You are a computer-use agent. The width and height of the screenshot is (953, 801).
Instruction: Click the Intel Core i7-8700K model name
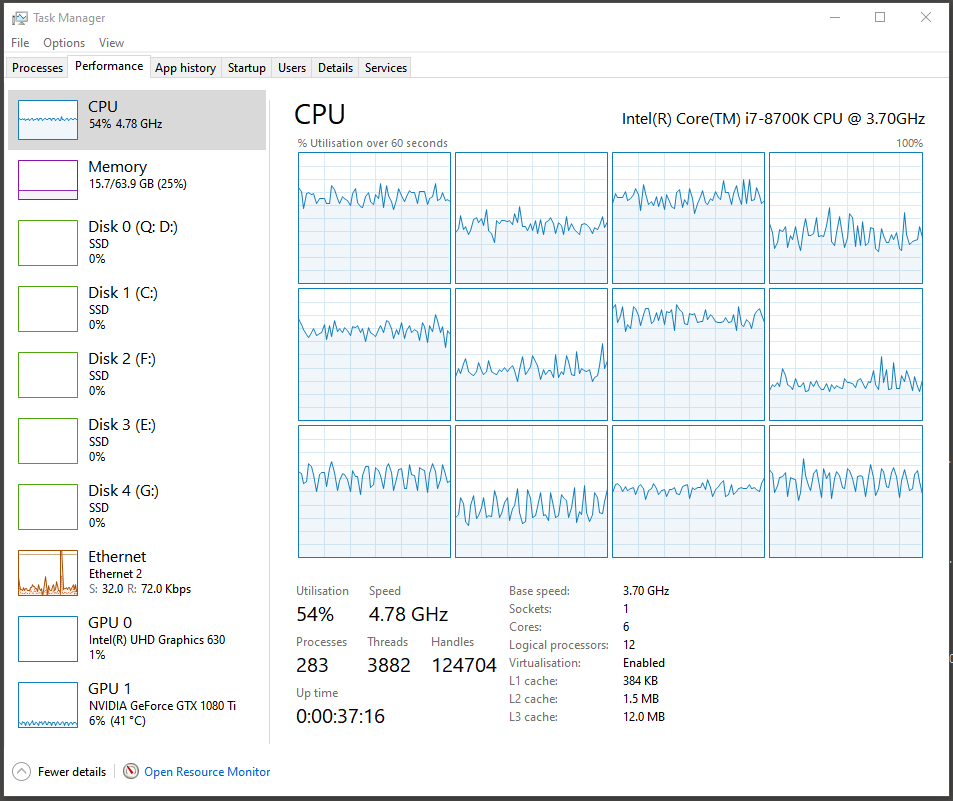(773, 119)
